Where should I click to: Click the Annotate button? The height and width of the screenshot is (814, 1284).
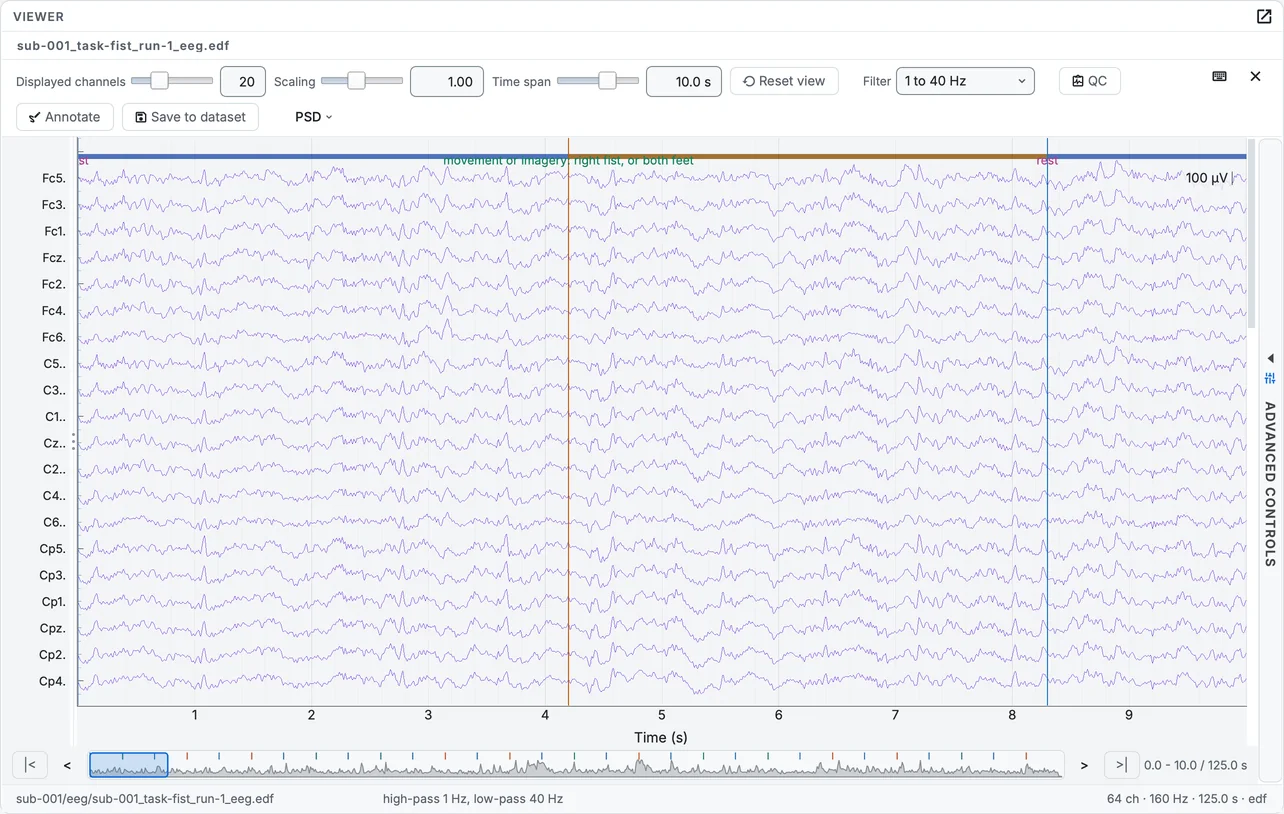click(x=65, y=117)
